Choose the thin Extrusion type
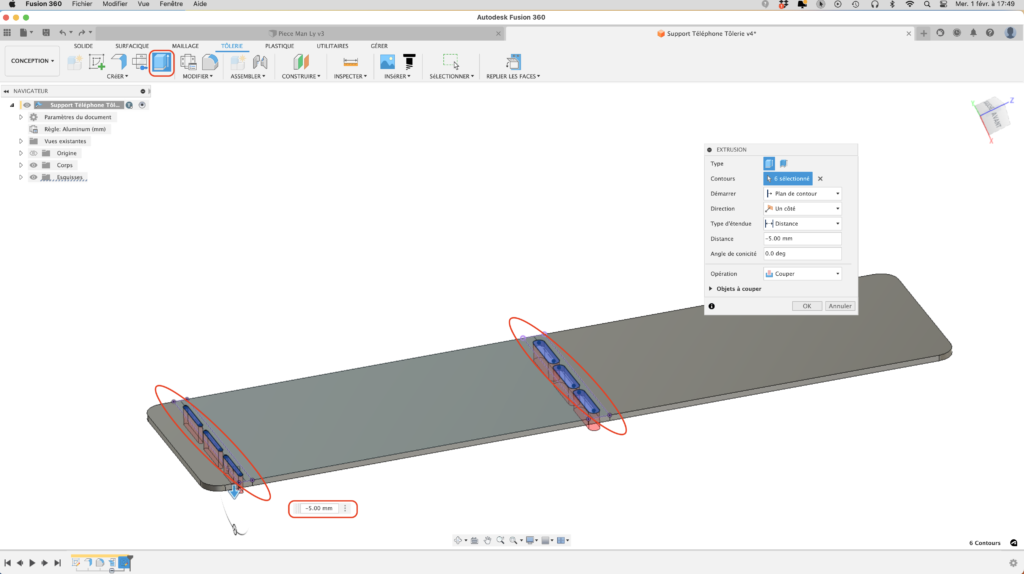This screenshot has height=574, width=1024. click(784, 163)
